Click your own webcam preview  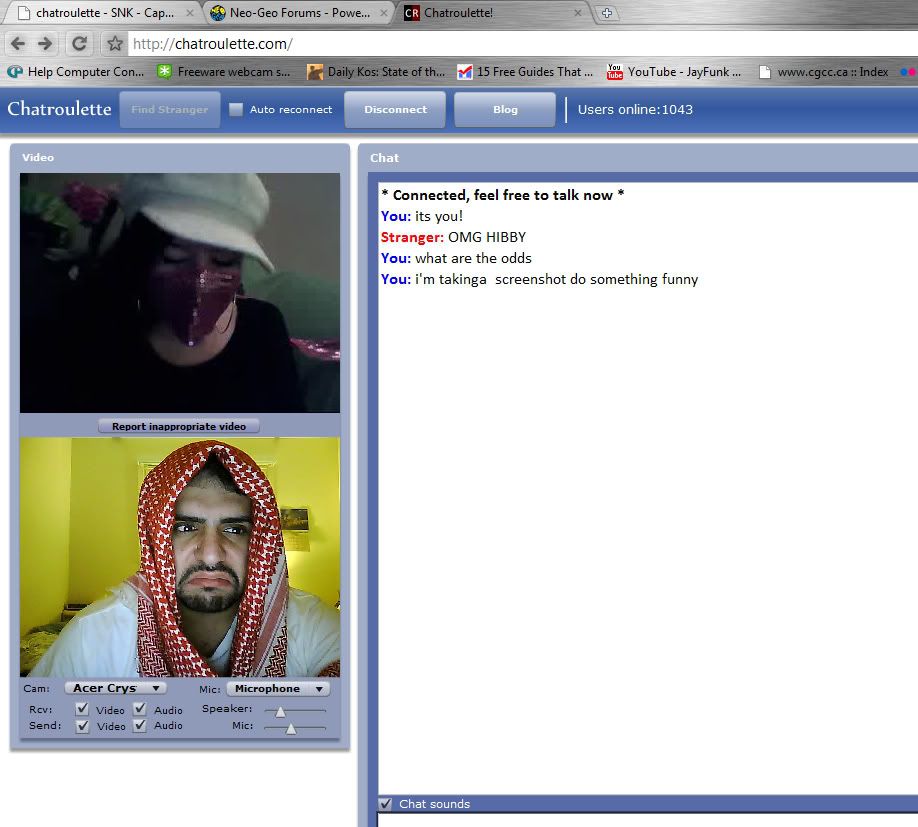pos(180,557)
